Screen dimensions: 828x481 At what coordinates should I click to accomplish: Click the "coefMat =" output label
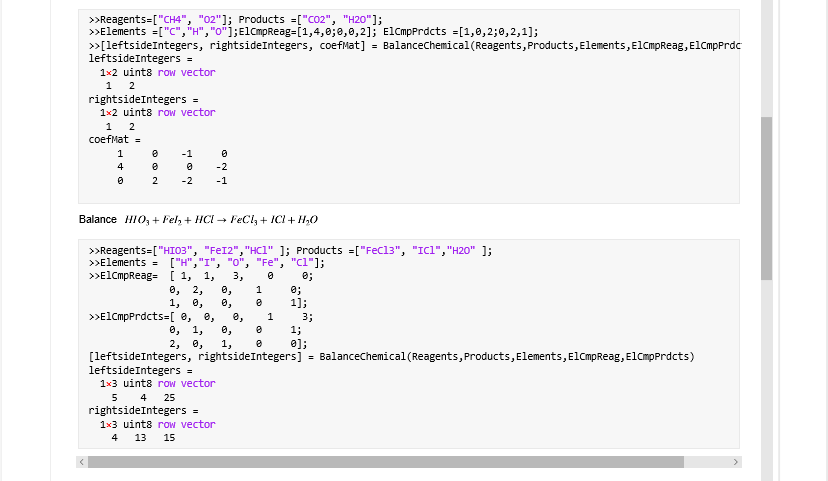(x=115, y=139)
